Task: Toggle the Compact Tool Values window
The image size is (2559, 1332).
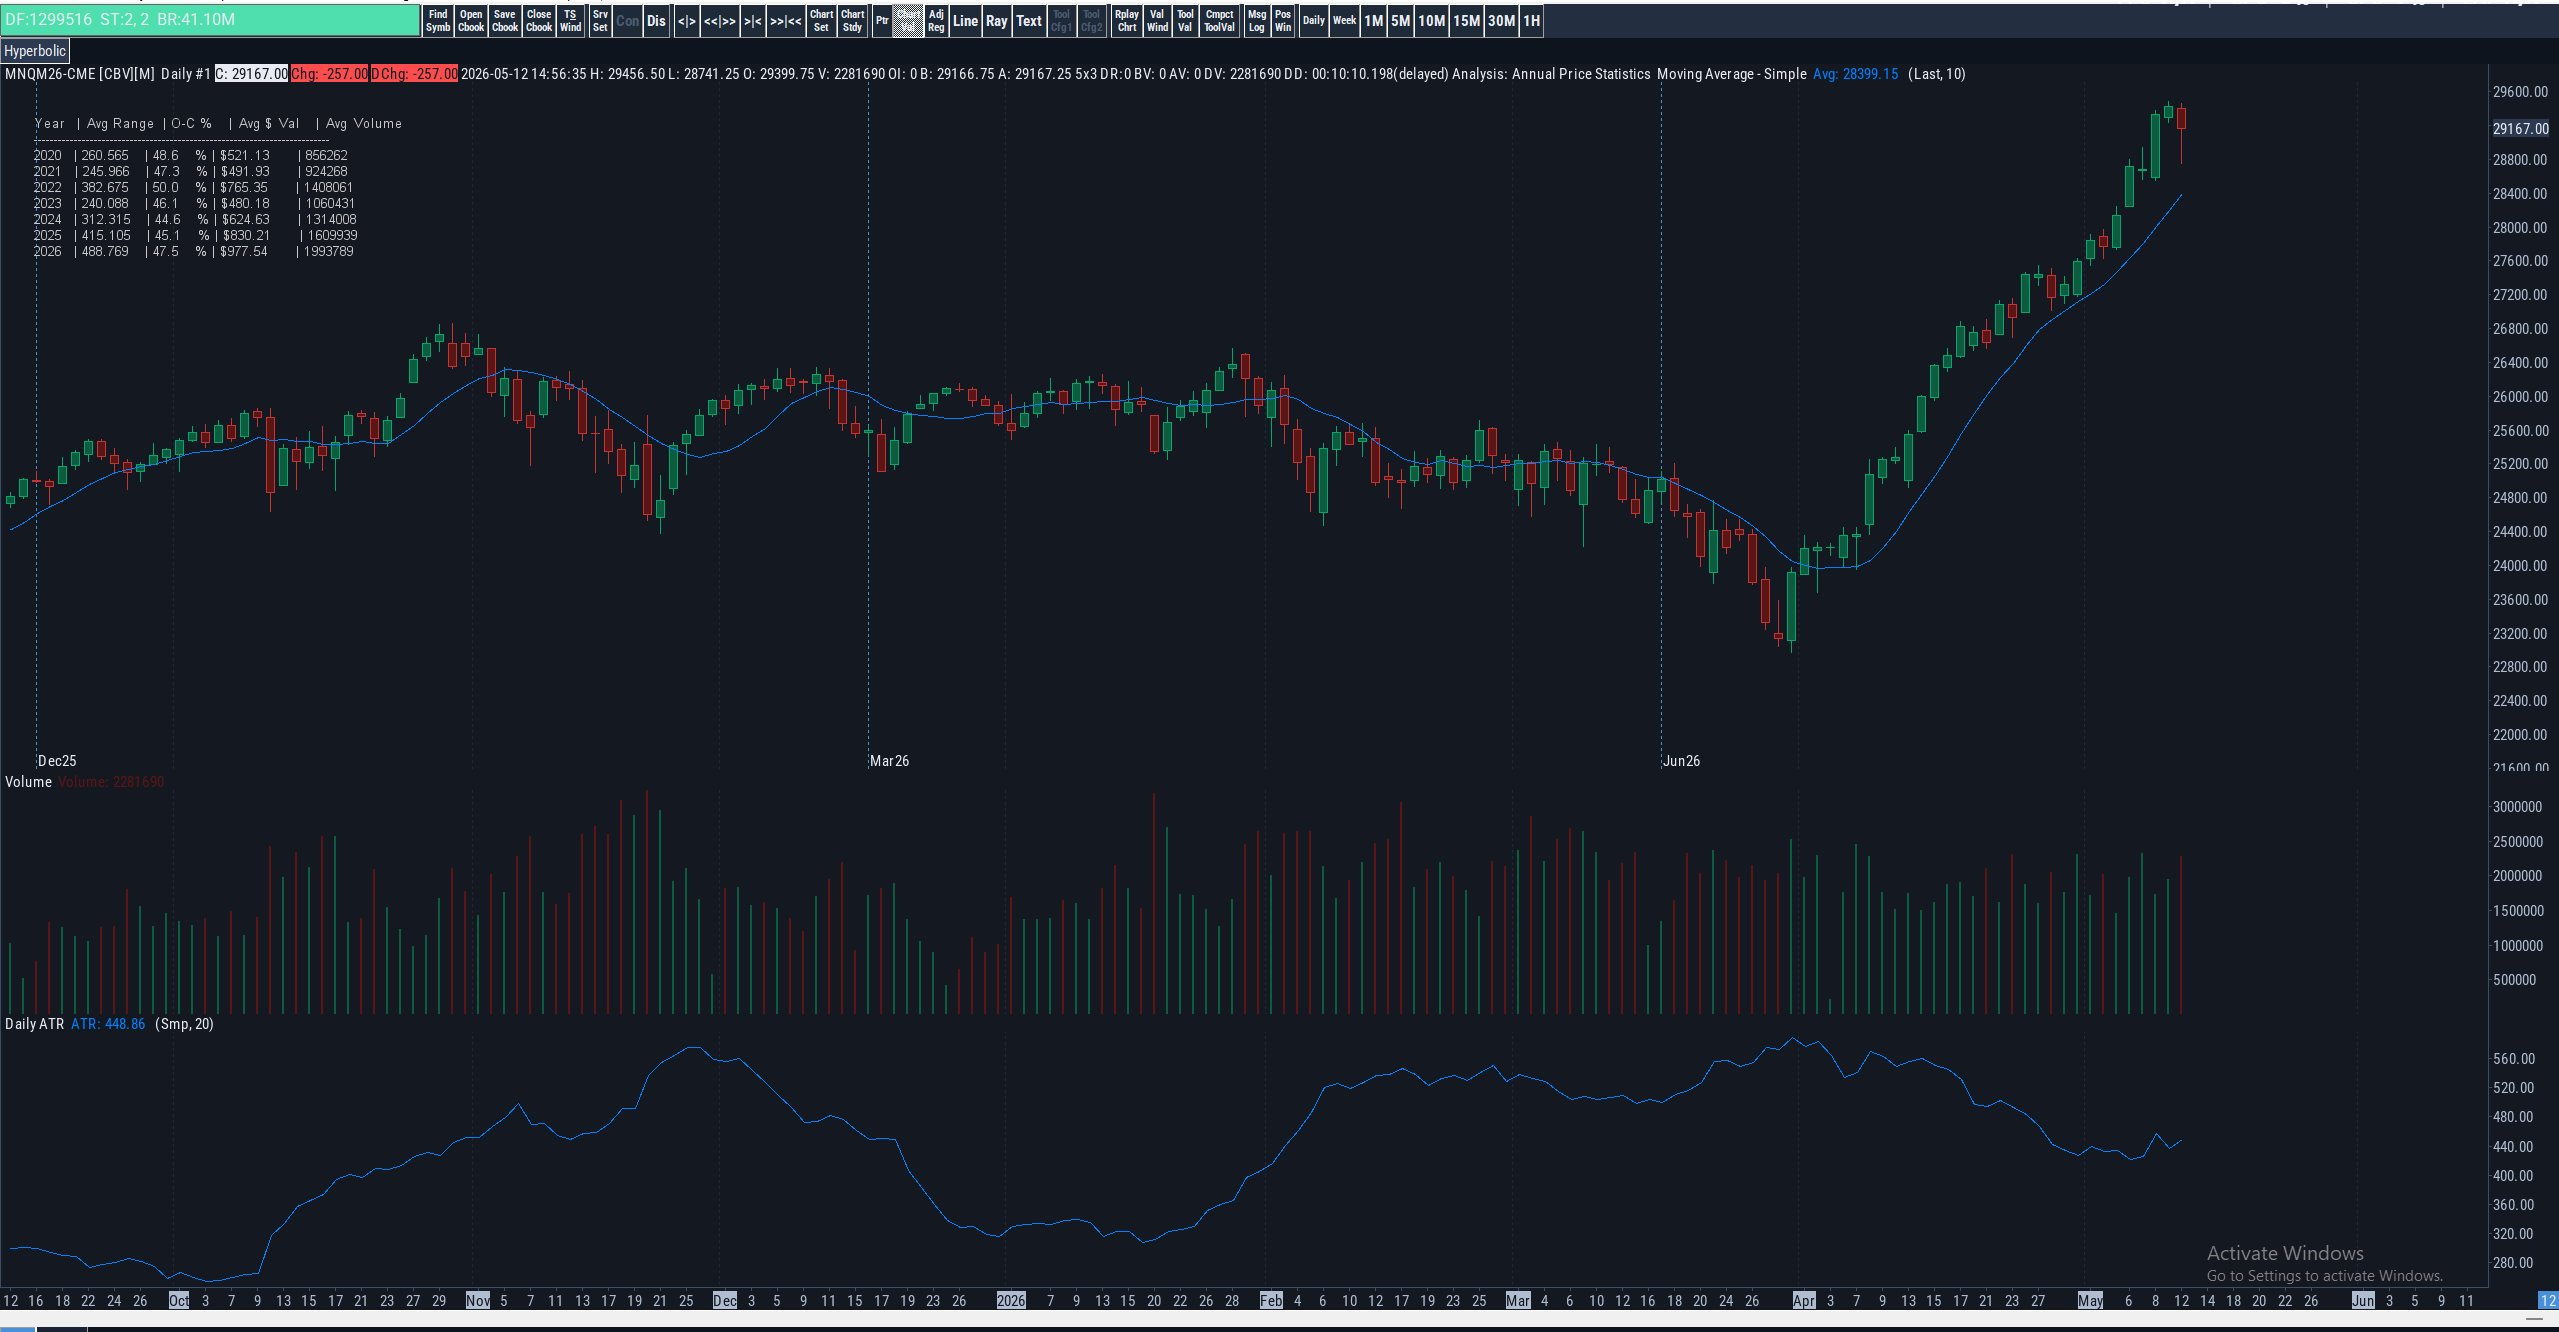Action: [1219, 21]
